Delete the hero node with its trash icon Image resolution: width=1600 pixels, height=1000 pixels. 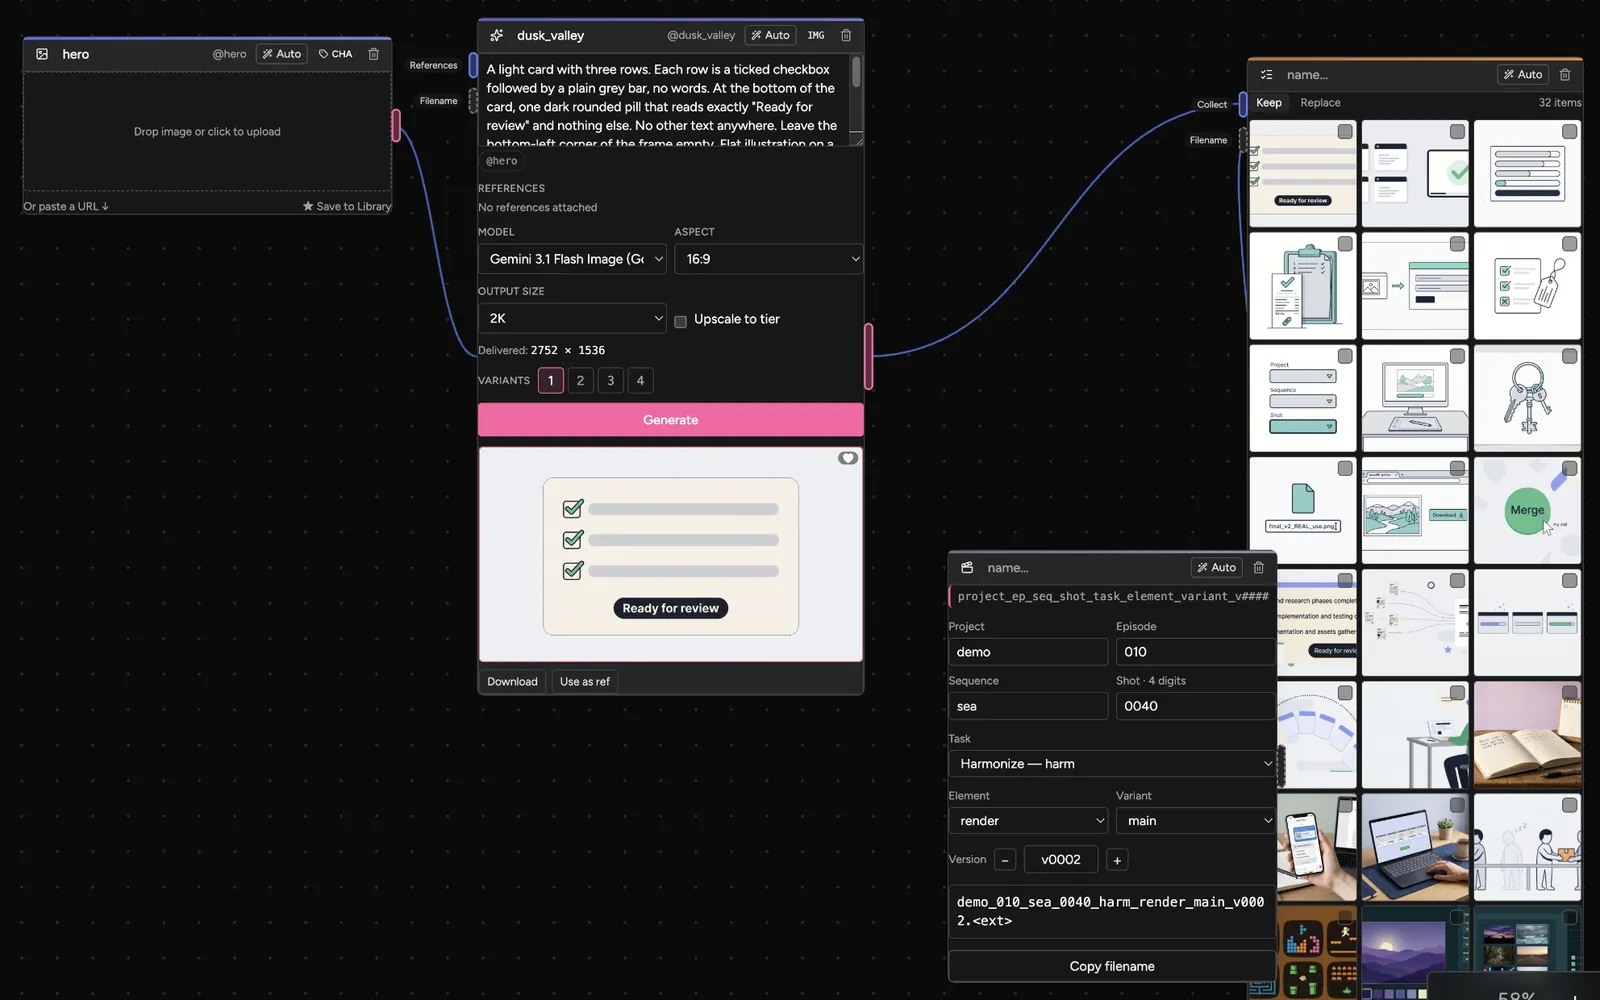click(x=374, y=54)
